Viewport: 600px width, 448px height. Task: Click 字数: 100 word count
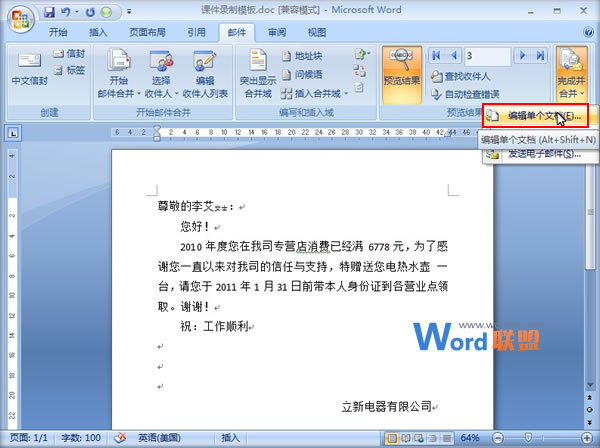point(81,438)
